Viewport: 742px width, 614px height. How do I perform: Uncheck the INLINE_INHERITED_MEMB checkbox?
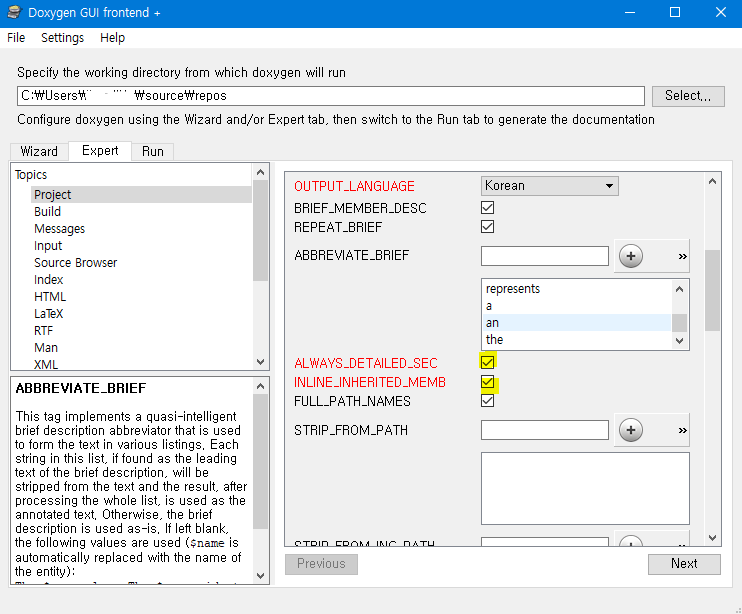point(487,382)
